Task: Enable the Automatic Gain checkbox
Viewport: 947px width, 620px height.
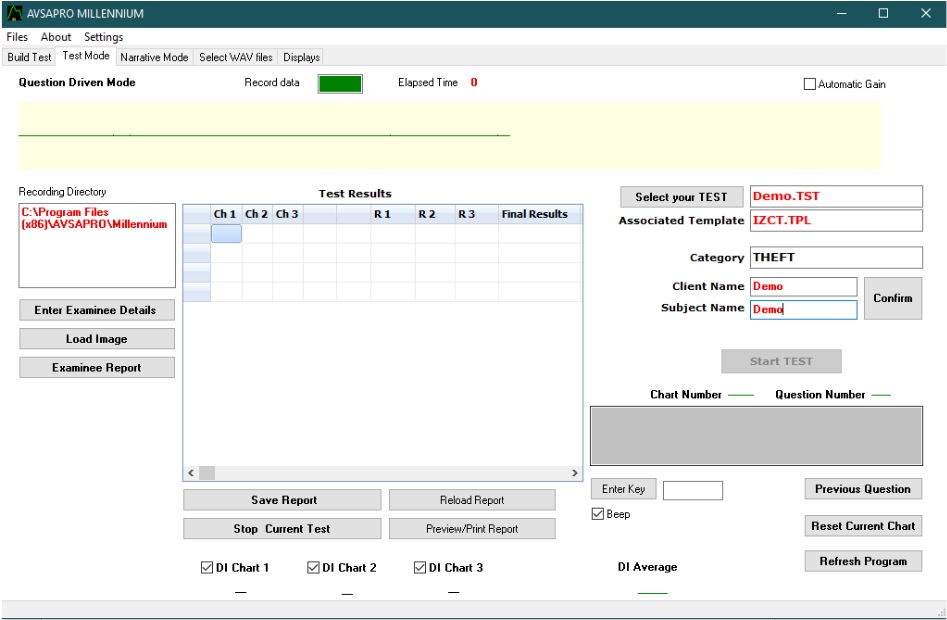Action: [x=810, y=85]
